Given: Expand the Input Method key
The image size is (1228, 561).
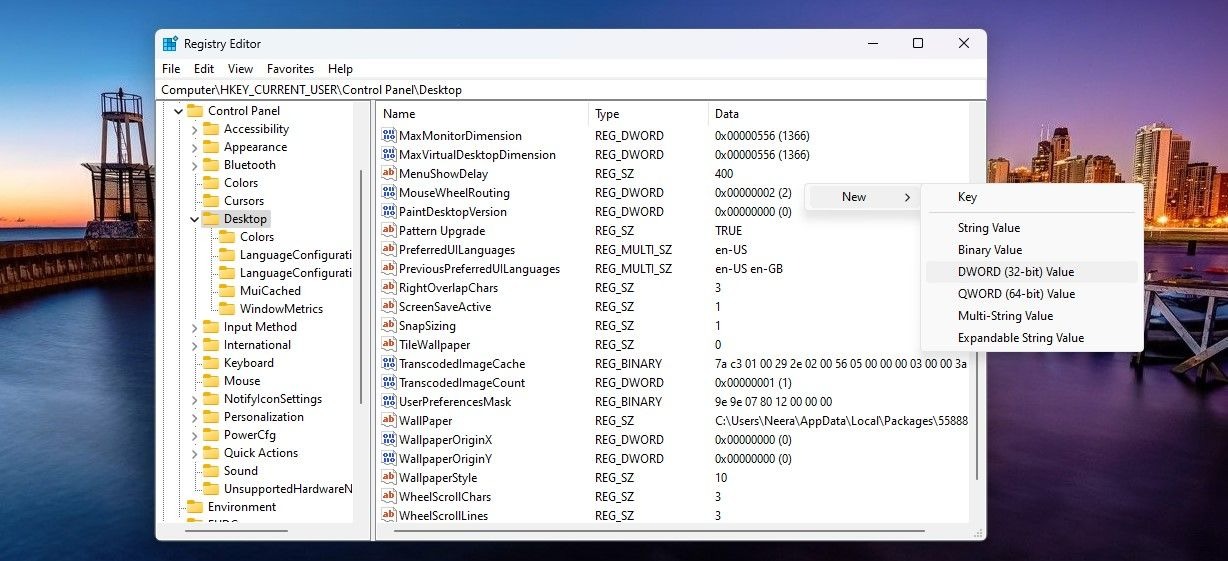Looking at the screenshot, I should click(195, 327).
